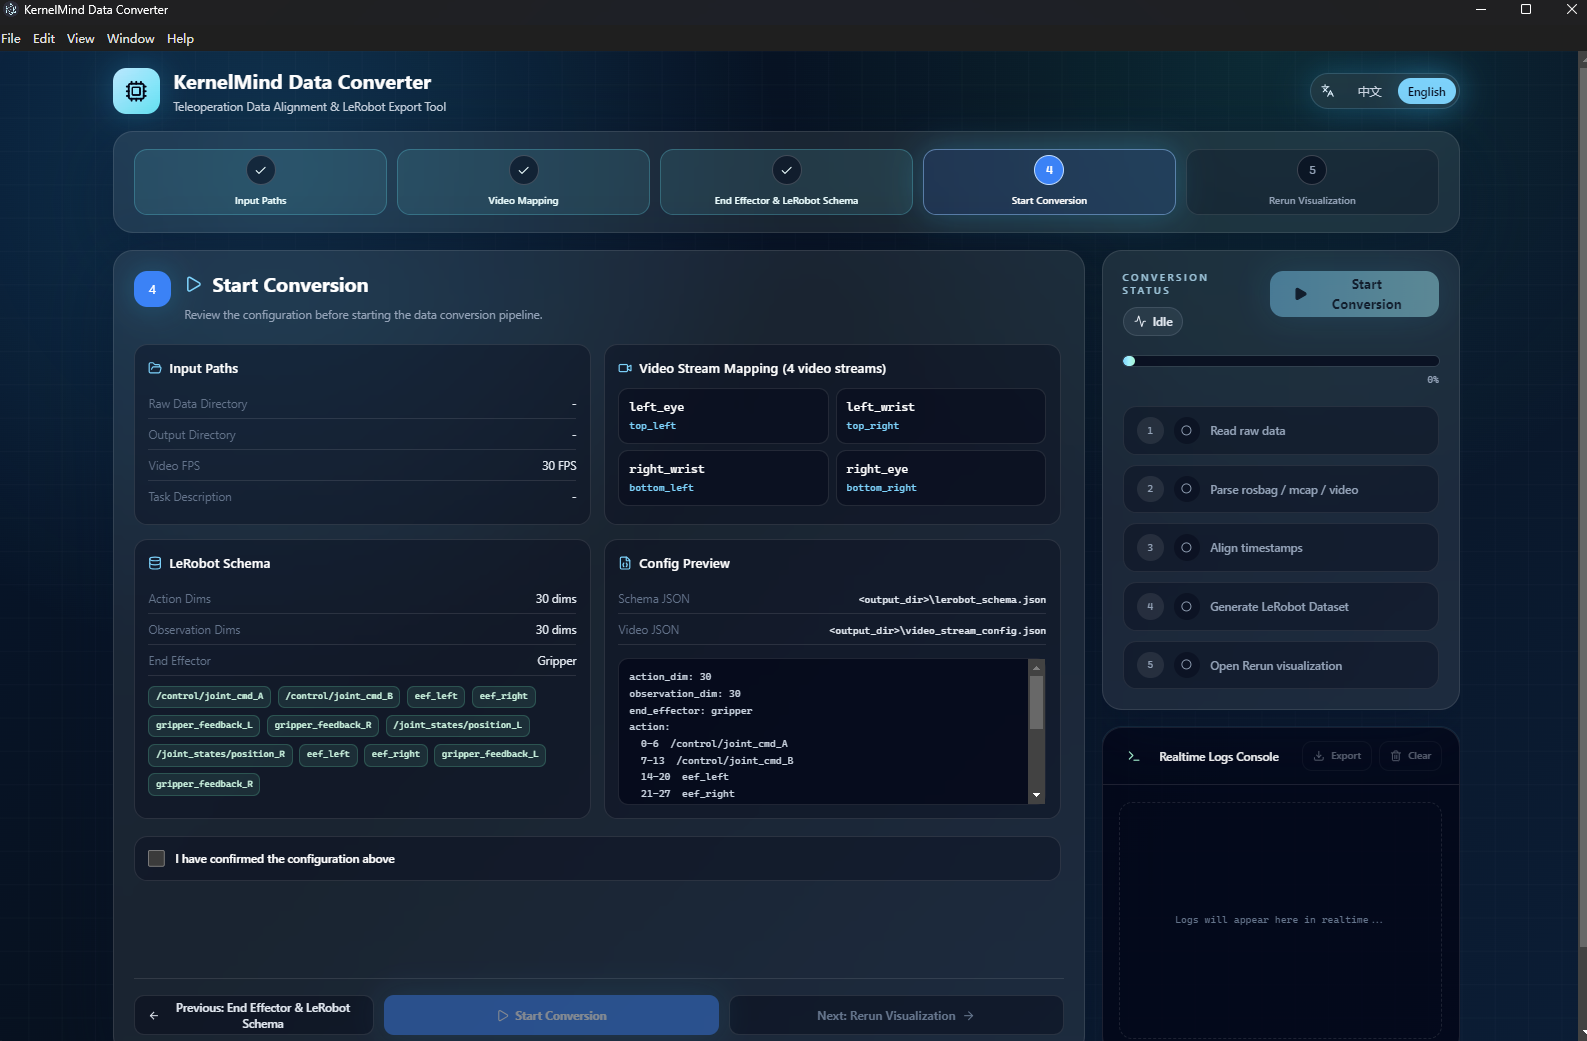Image resolution: width=1587 pixels, height=1041 pixels.
Task: Click the terminal prompt icon in Logs Console
Action: pyautogui.click(x=1133, y=756)
